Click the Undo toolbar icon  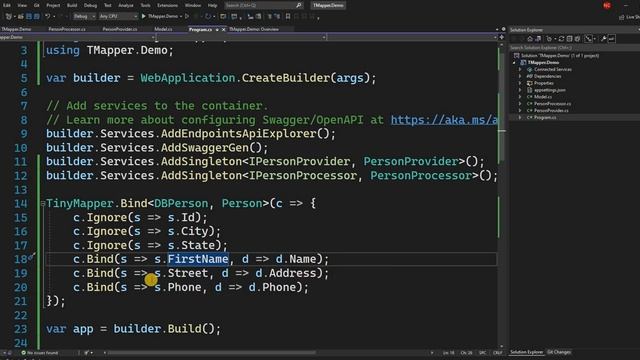coord(47,16)
